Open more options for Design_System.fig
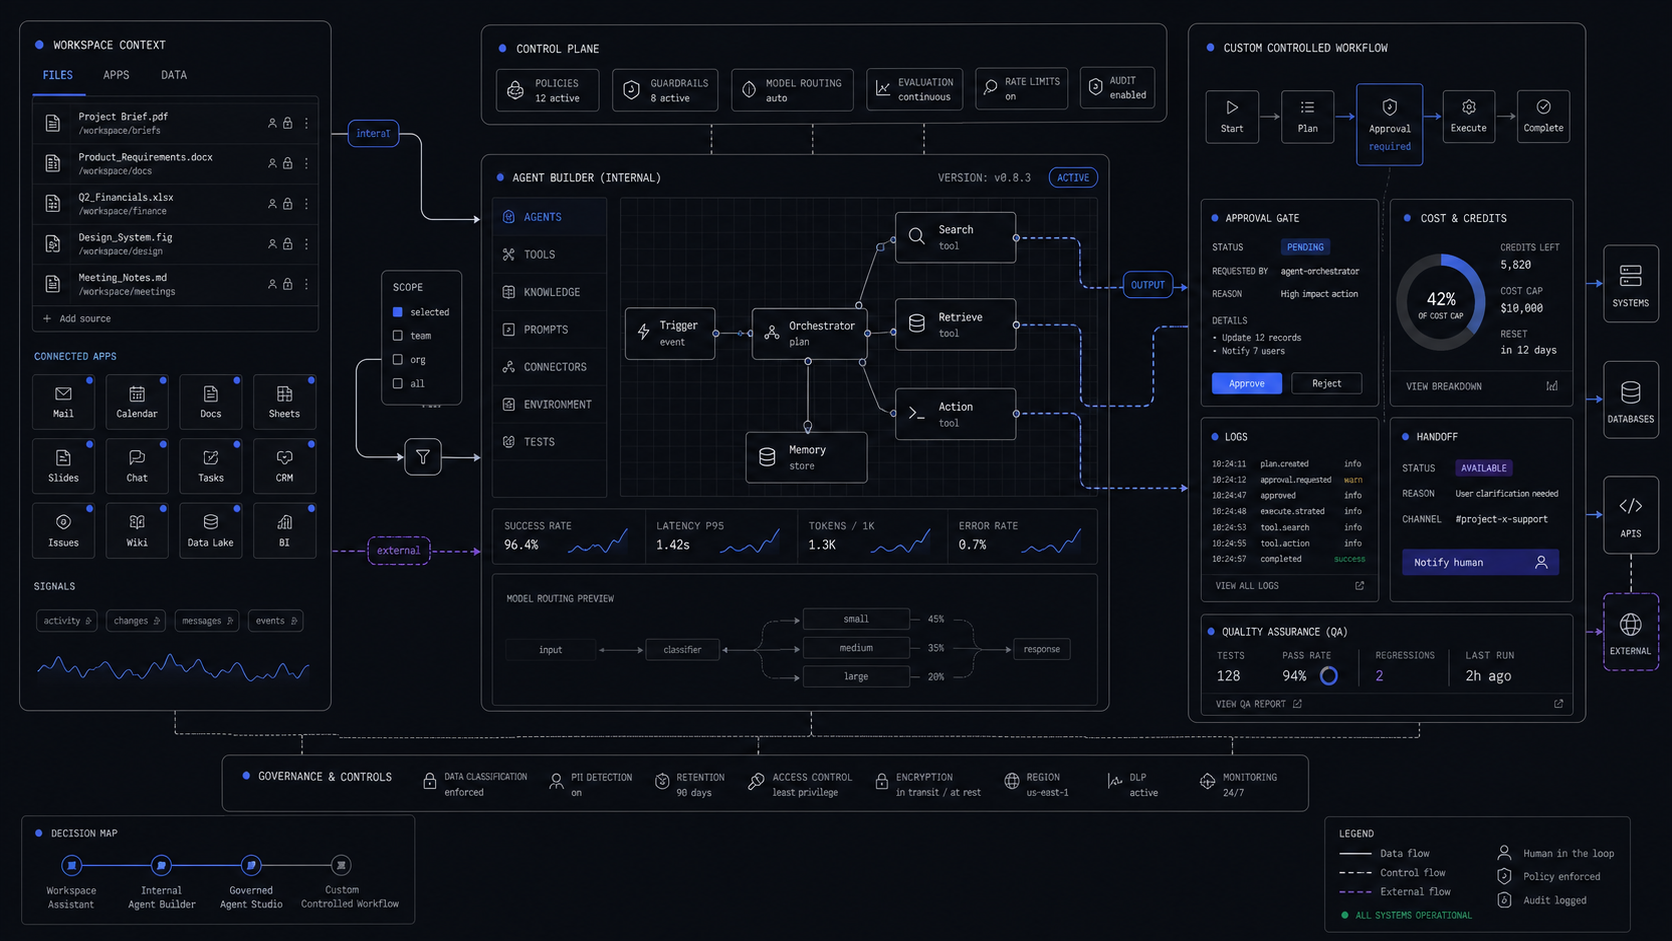The height and width of the screenshot is (941, 1672). point(306,244)
